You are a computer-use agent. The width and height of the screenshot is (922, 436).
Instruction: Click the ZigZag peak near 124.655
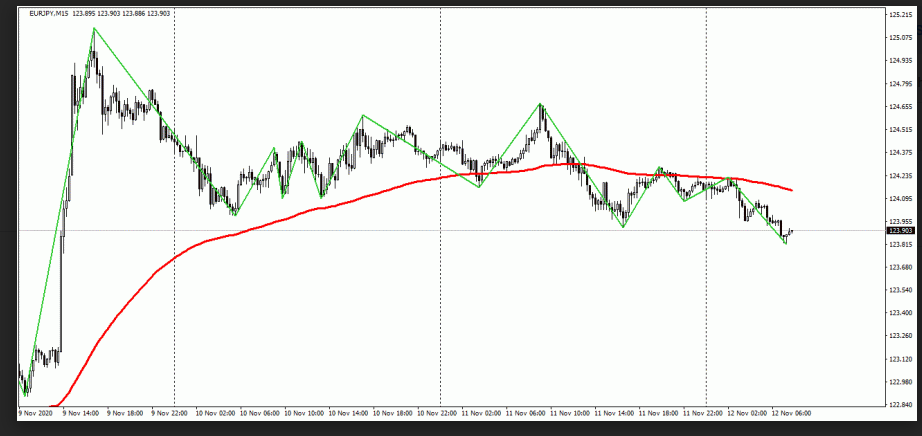coord(541,104)
